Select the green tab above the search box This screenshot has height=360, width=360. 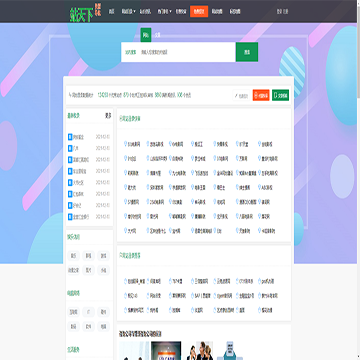[x=146, y=35]
